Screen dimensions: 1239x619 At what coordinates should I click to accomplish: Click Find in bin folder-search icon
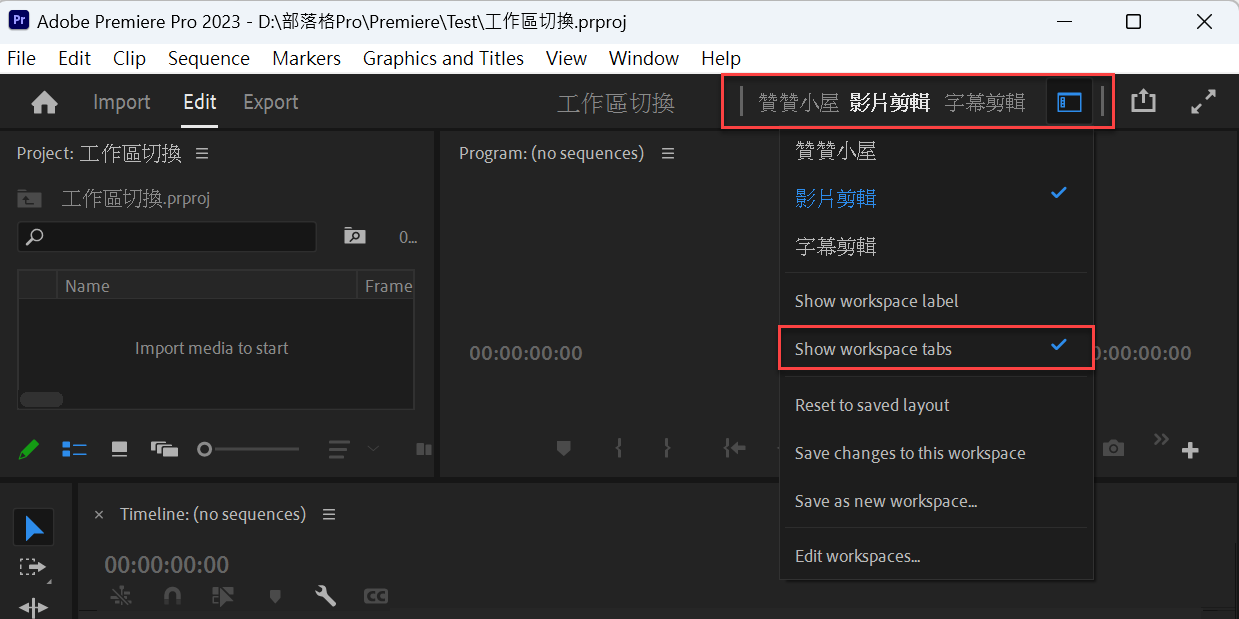click(355, 236)
